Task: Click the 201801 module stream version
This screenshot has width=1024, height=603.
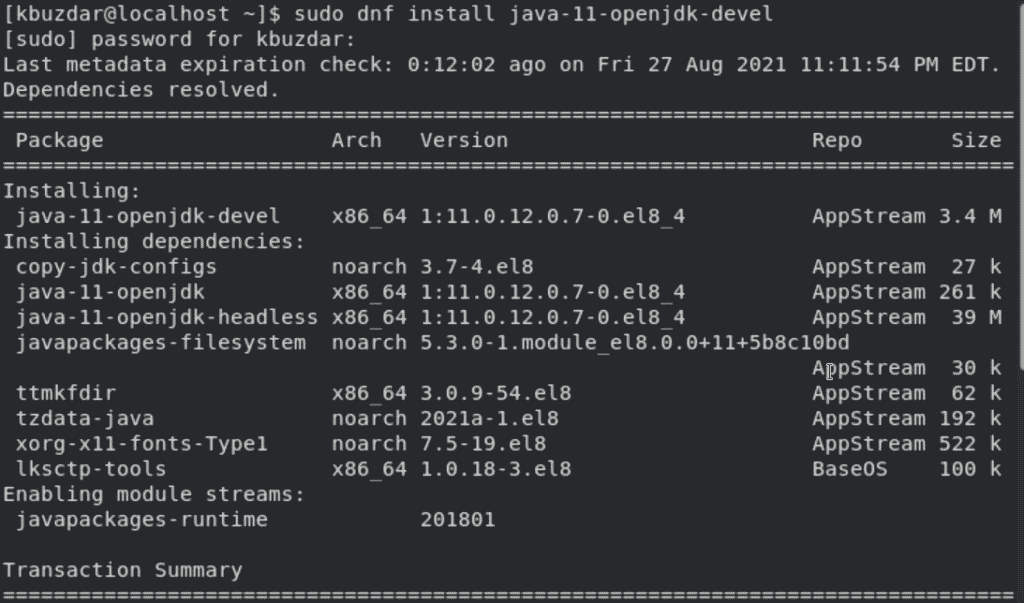Action: [457, 520]
